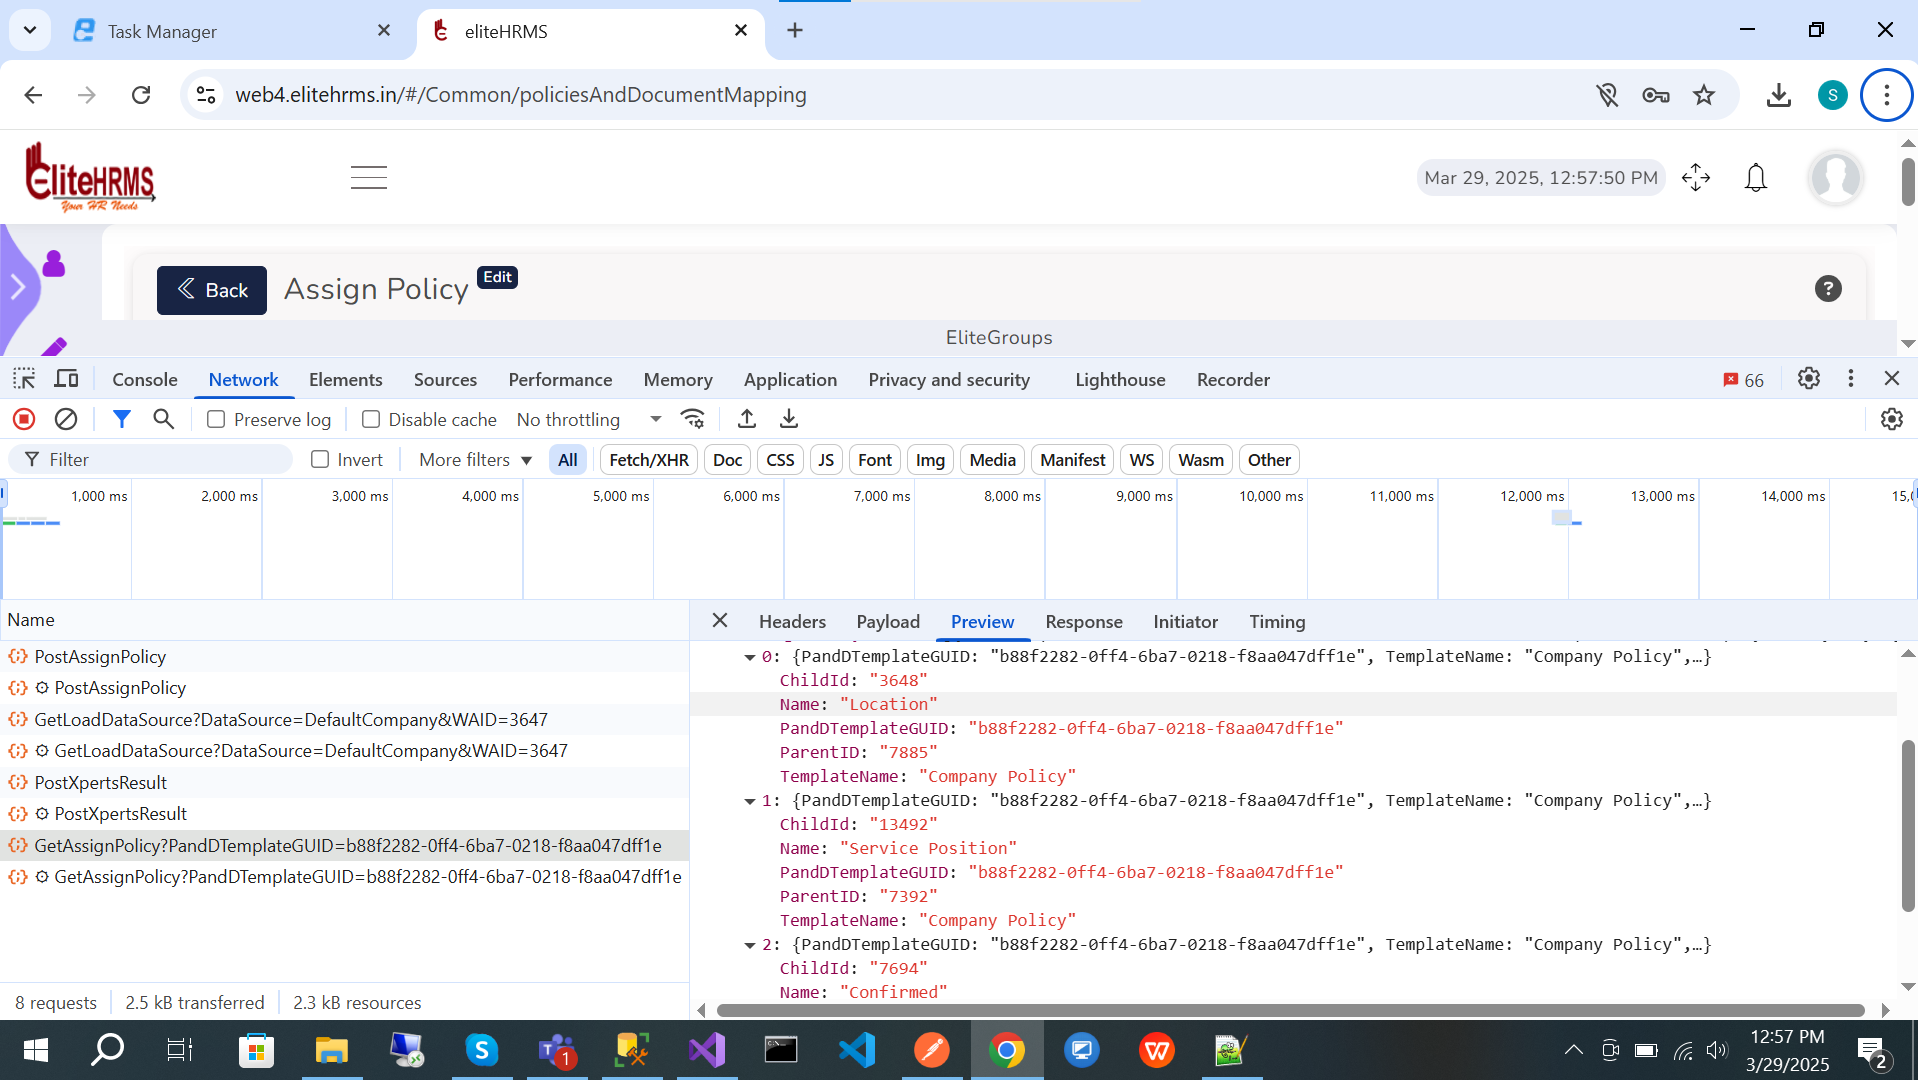Collapse object 1 in the JSON preview

click(x=750, y=801)
